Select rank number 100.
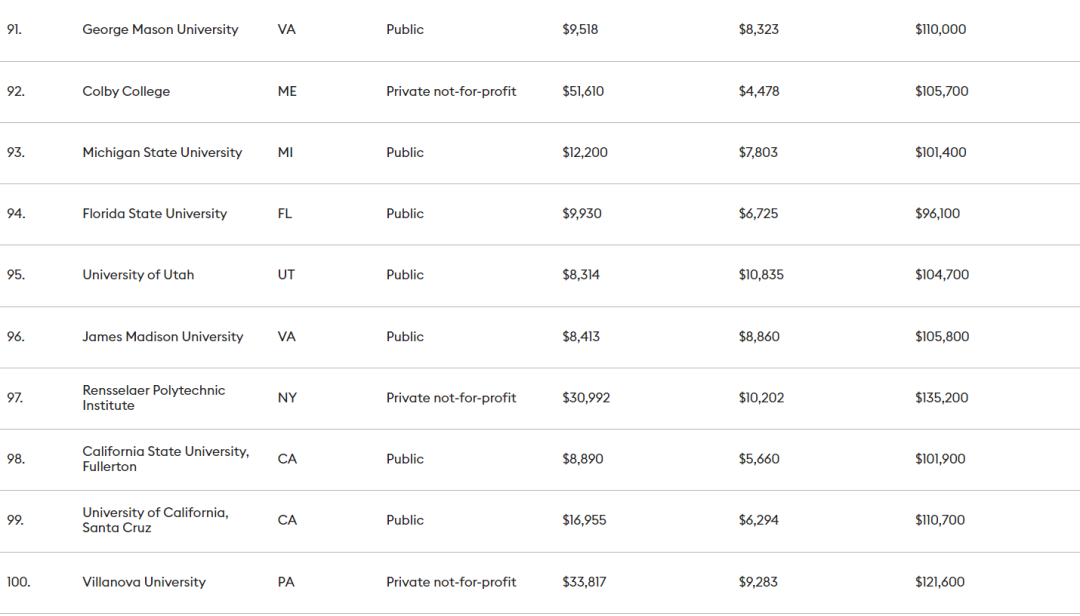 click(18, 582)
